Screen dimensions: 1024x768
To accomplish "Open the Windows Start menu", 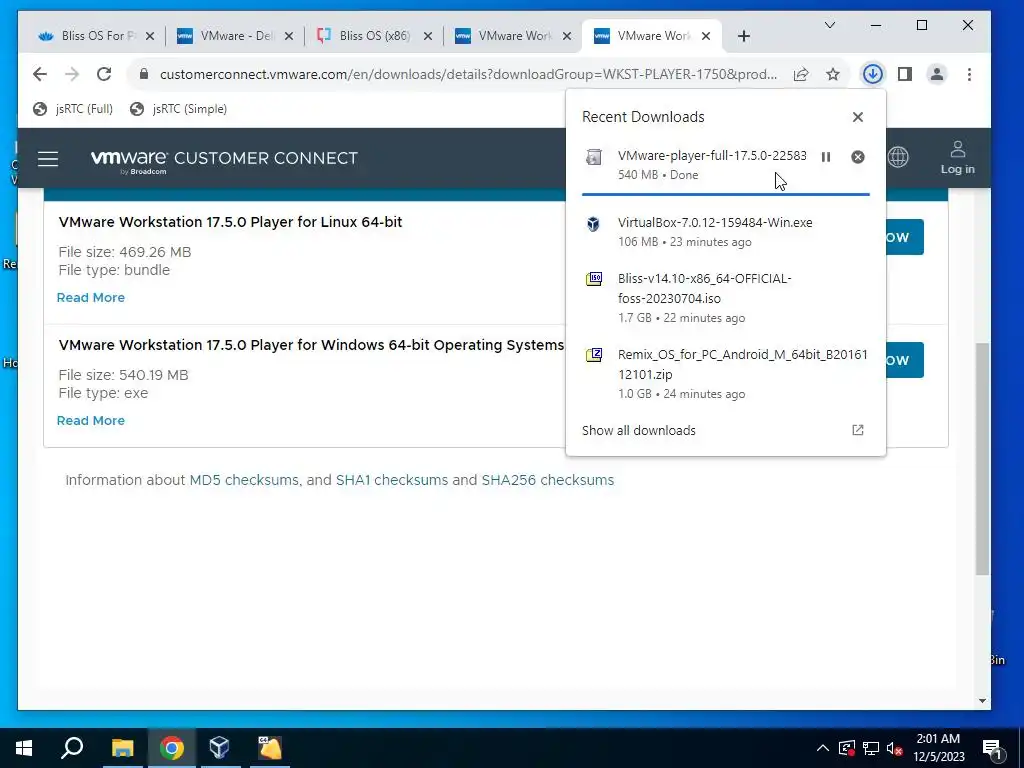I will [x=24, y=748].
